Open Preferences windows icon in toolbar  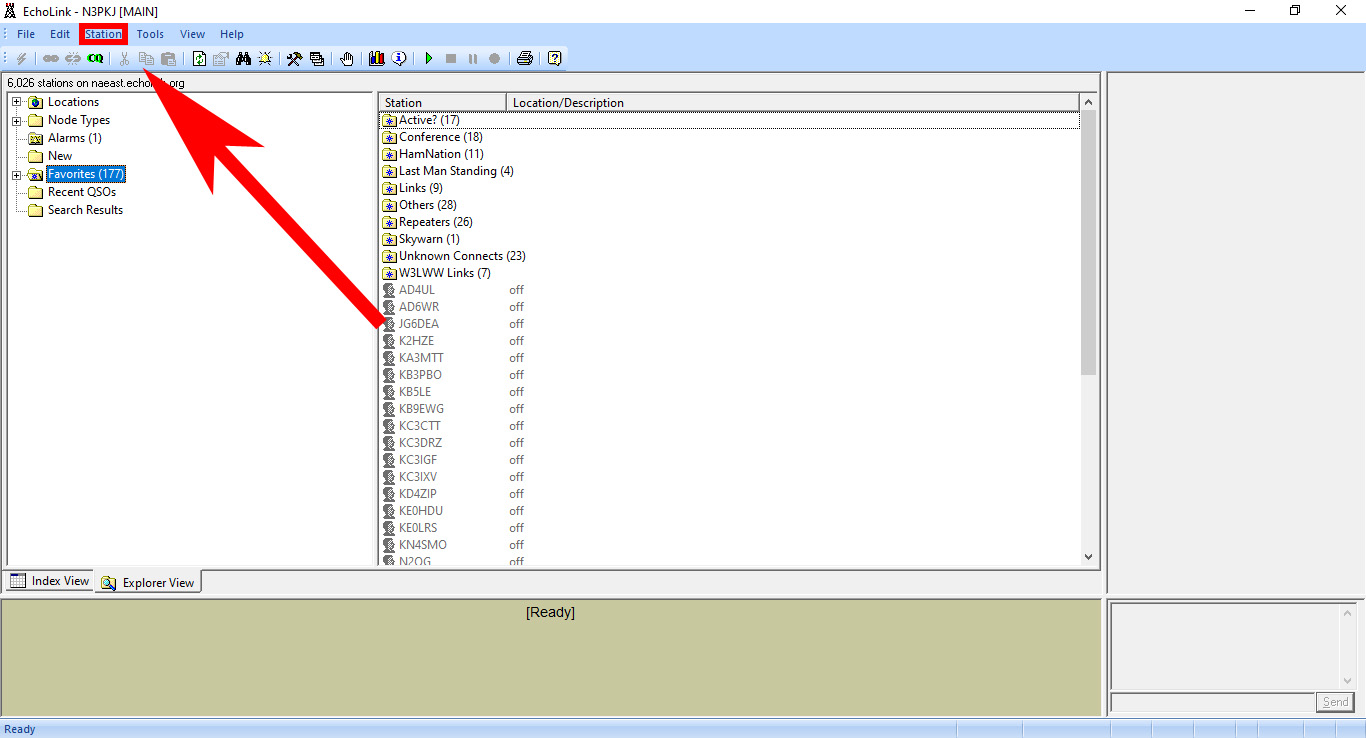(x=317, y=59)
